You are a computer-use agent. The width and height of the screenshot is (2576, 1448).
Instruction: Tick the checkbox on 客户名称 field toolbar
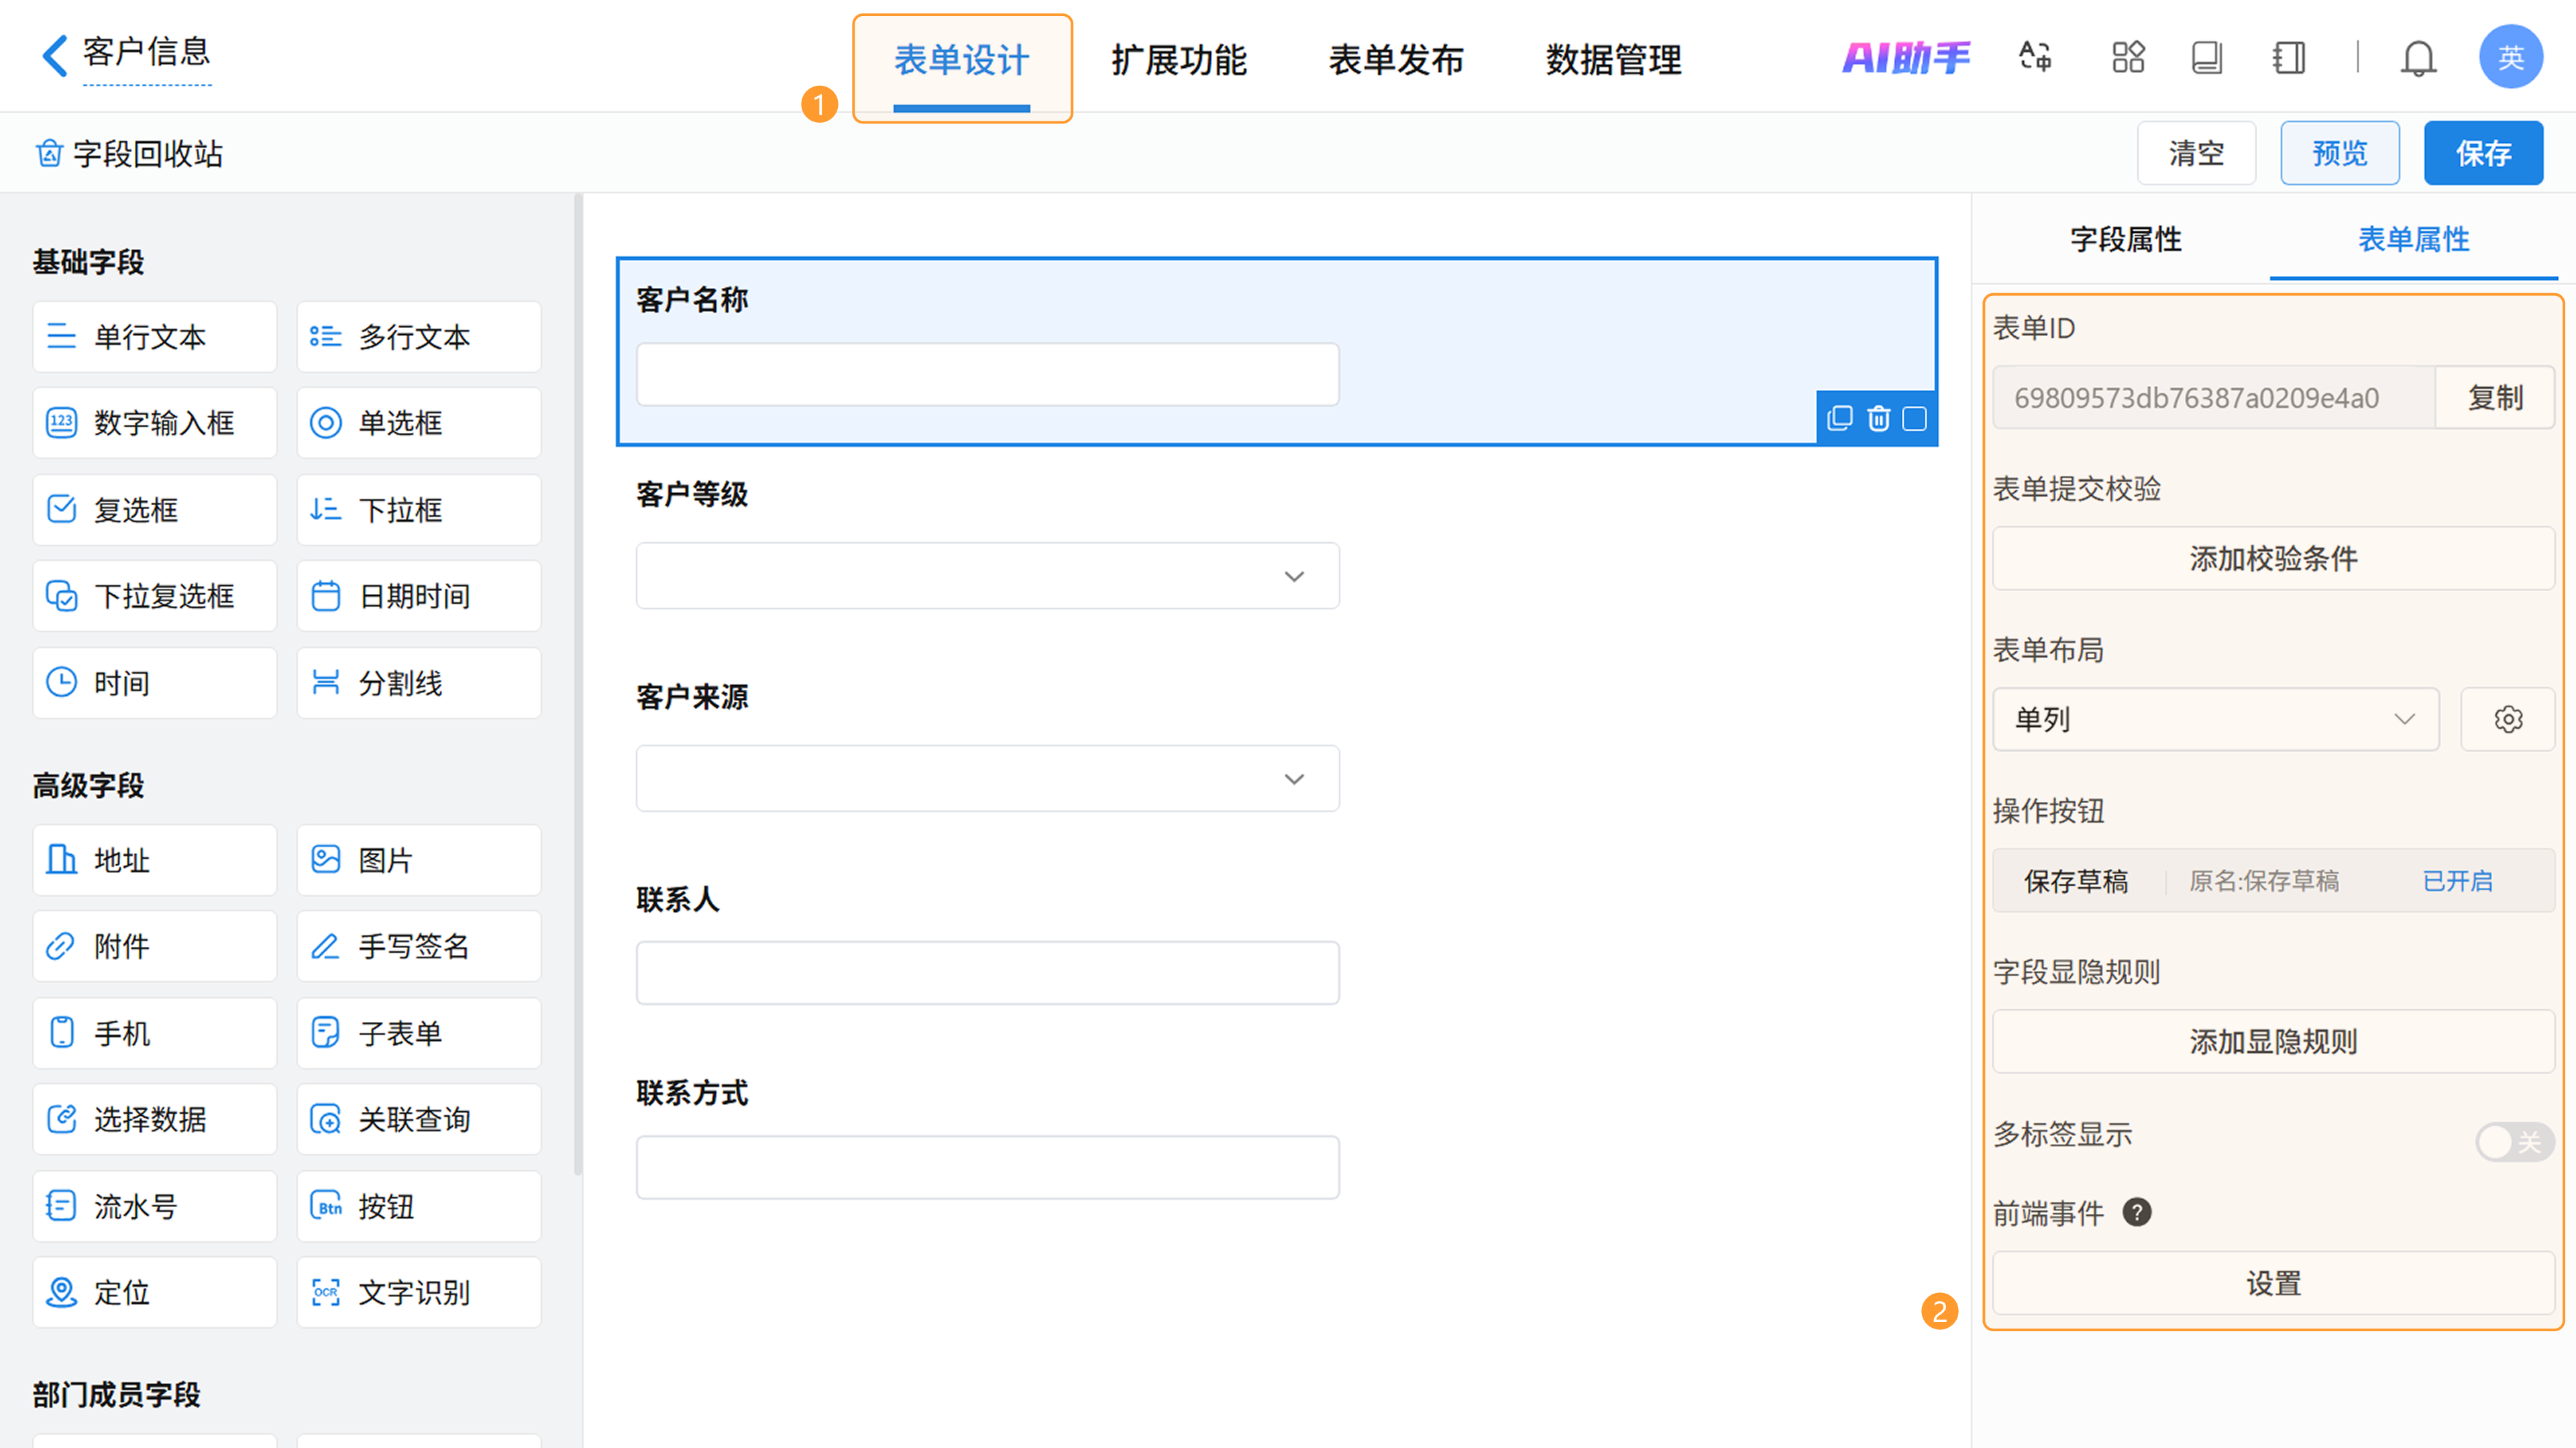1914,418
